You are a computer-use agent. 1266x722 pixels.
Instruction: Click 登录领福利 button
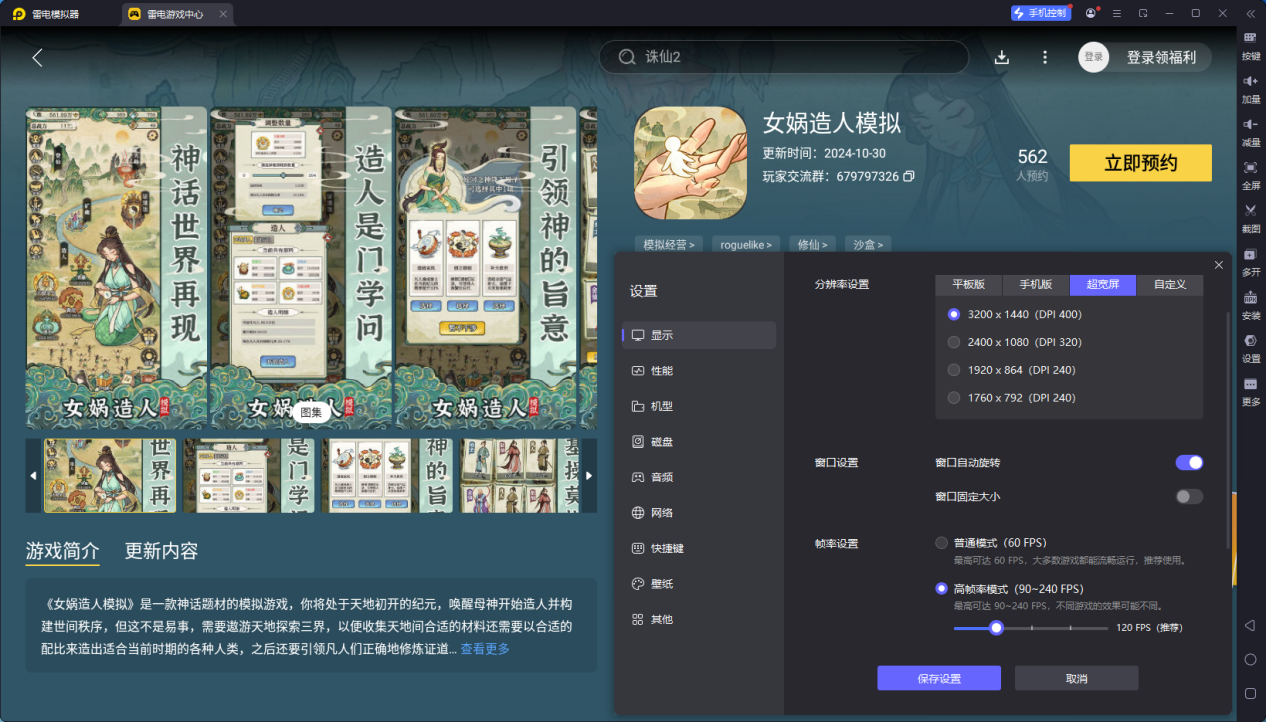click(x=1161, y=57)
